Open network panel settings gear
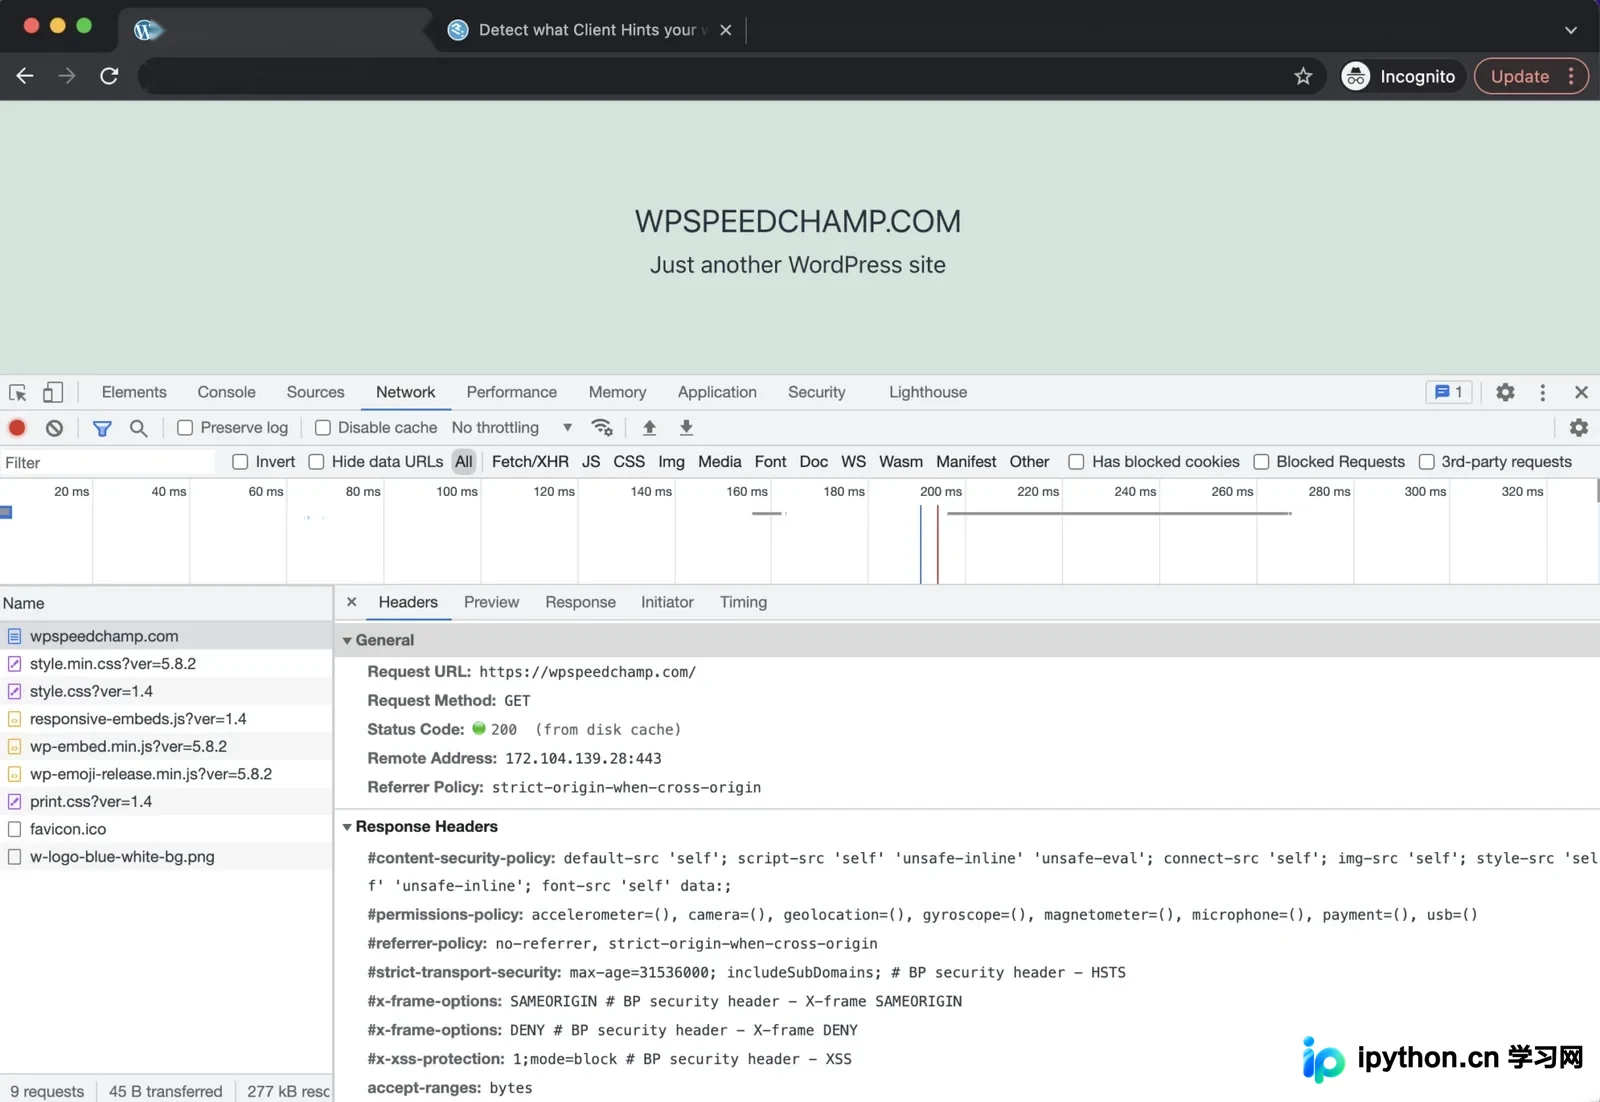The width and height of the screenshot is (1600, 1102). (x=1579, y=428)
